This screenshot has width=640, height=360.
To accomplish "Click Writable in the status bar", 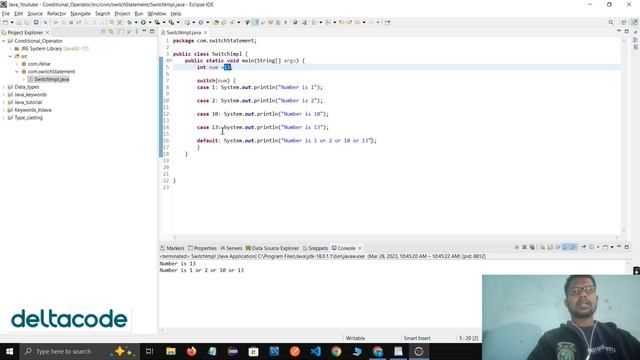I will 355,338.
